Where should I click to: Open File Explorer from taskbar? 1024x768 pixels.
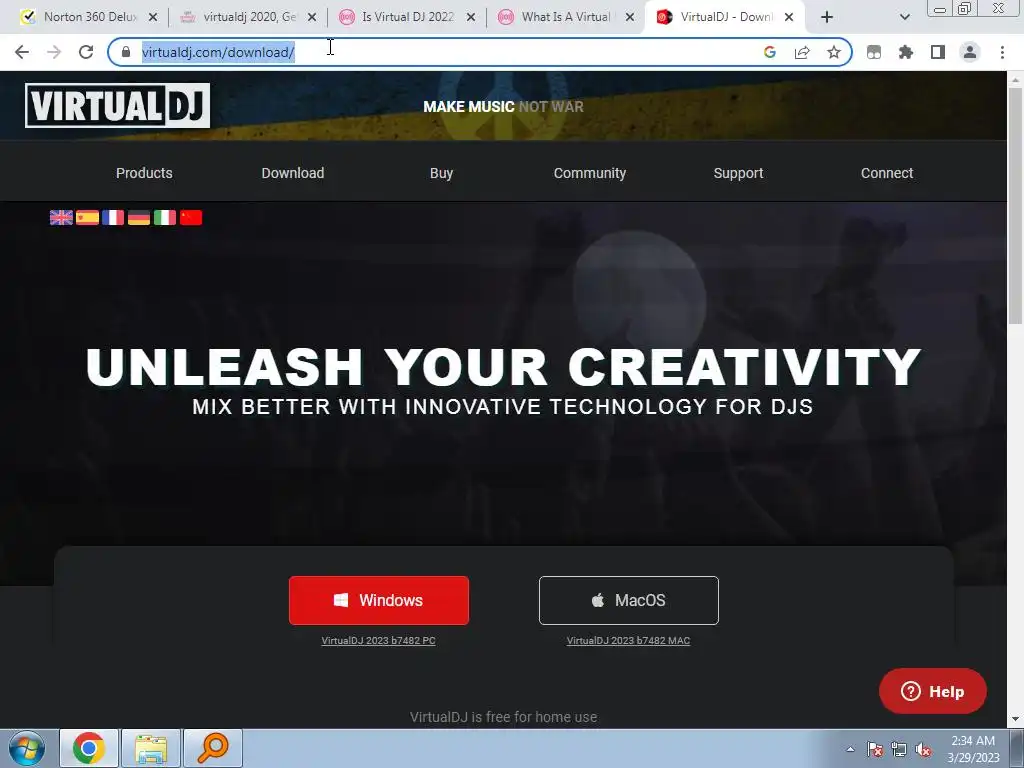click(151, 748)
